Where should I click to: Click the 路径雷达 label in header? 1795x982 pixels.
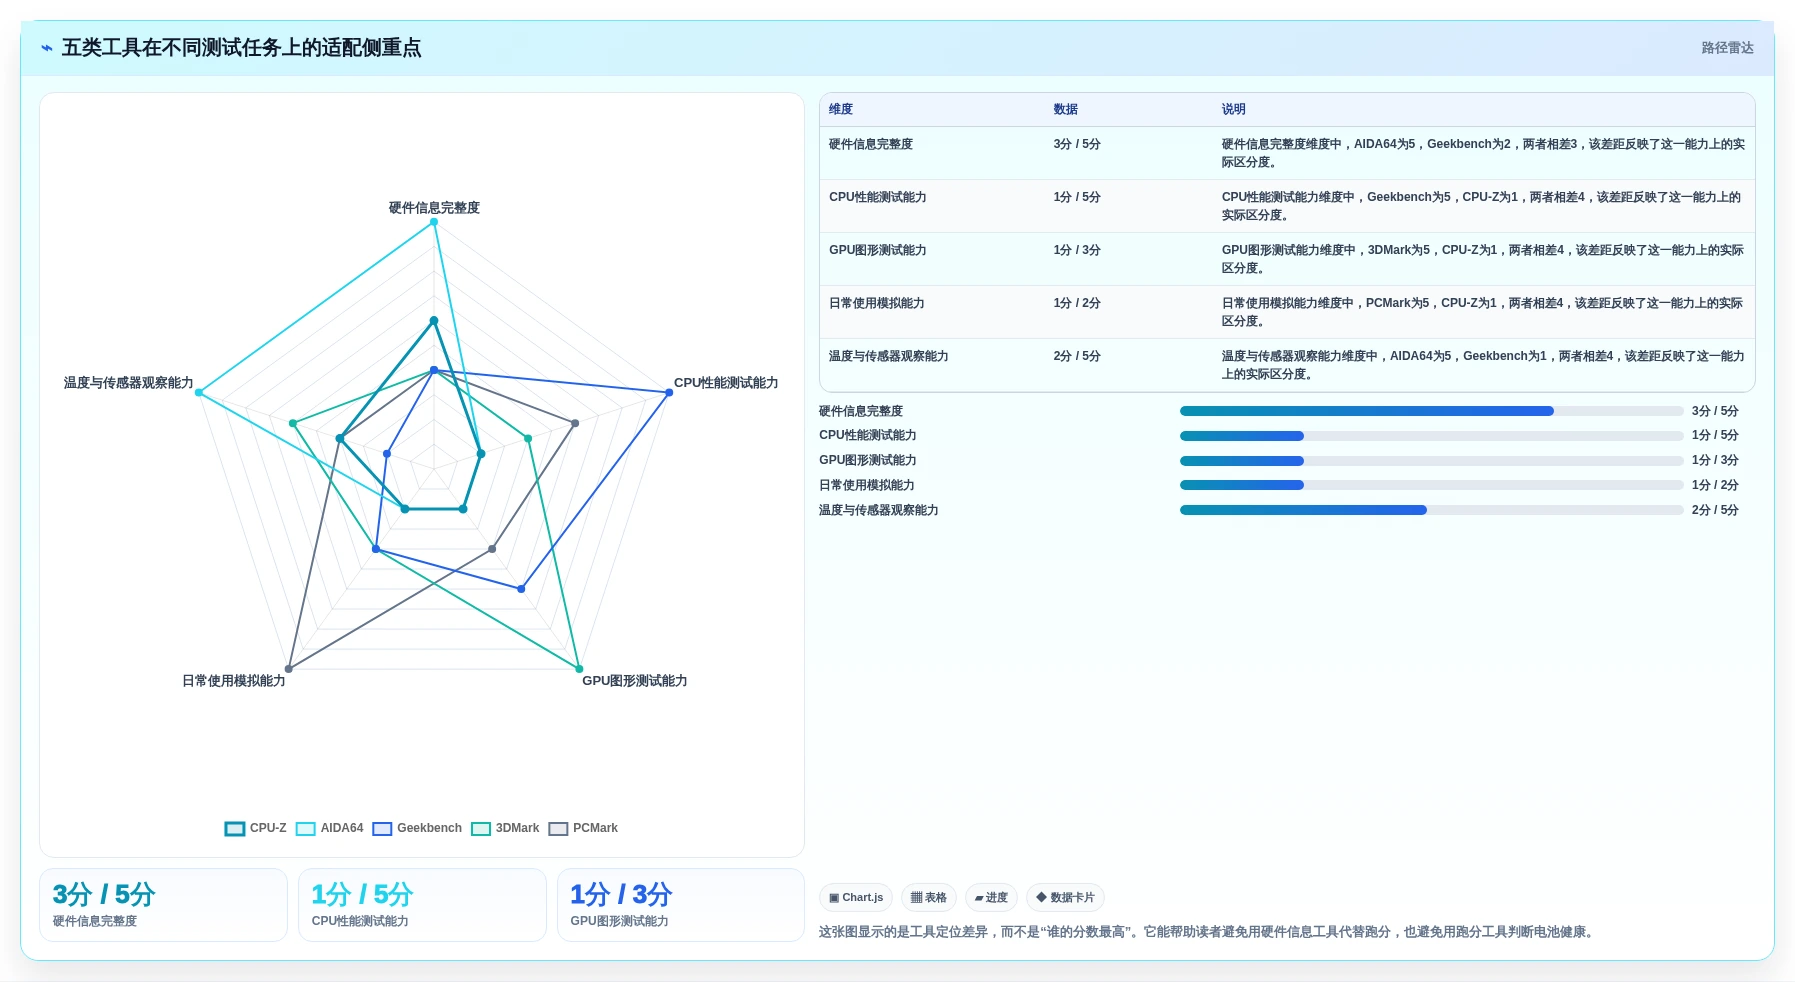coord(1727,48)
